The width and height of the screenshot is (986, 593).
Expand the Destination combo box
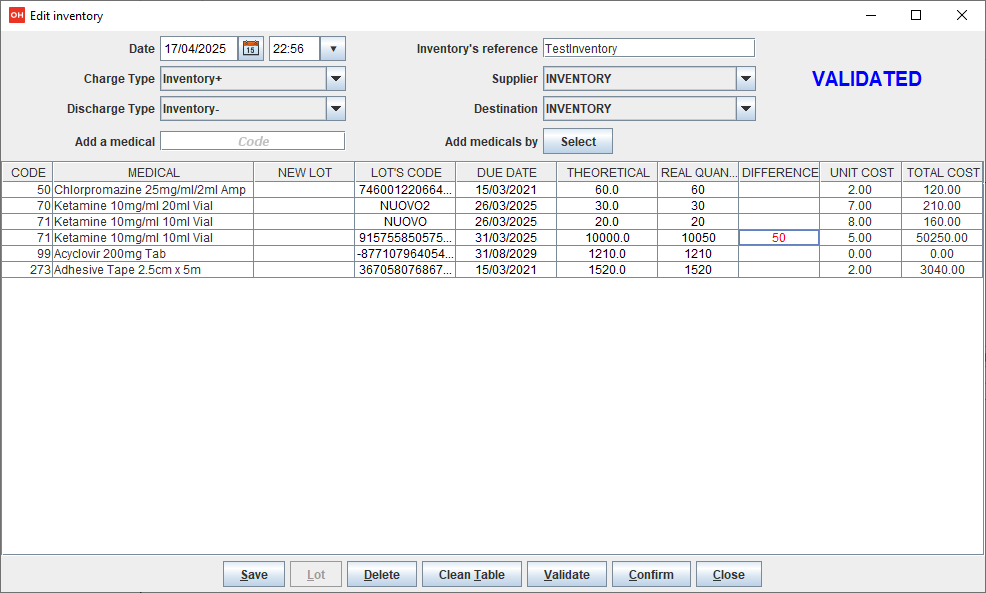pos(744,108)
